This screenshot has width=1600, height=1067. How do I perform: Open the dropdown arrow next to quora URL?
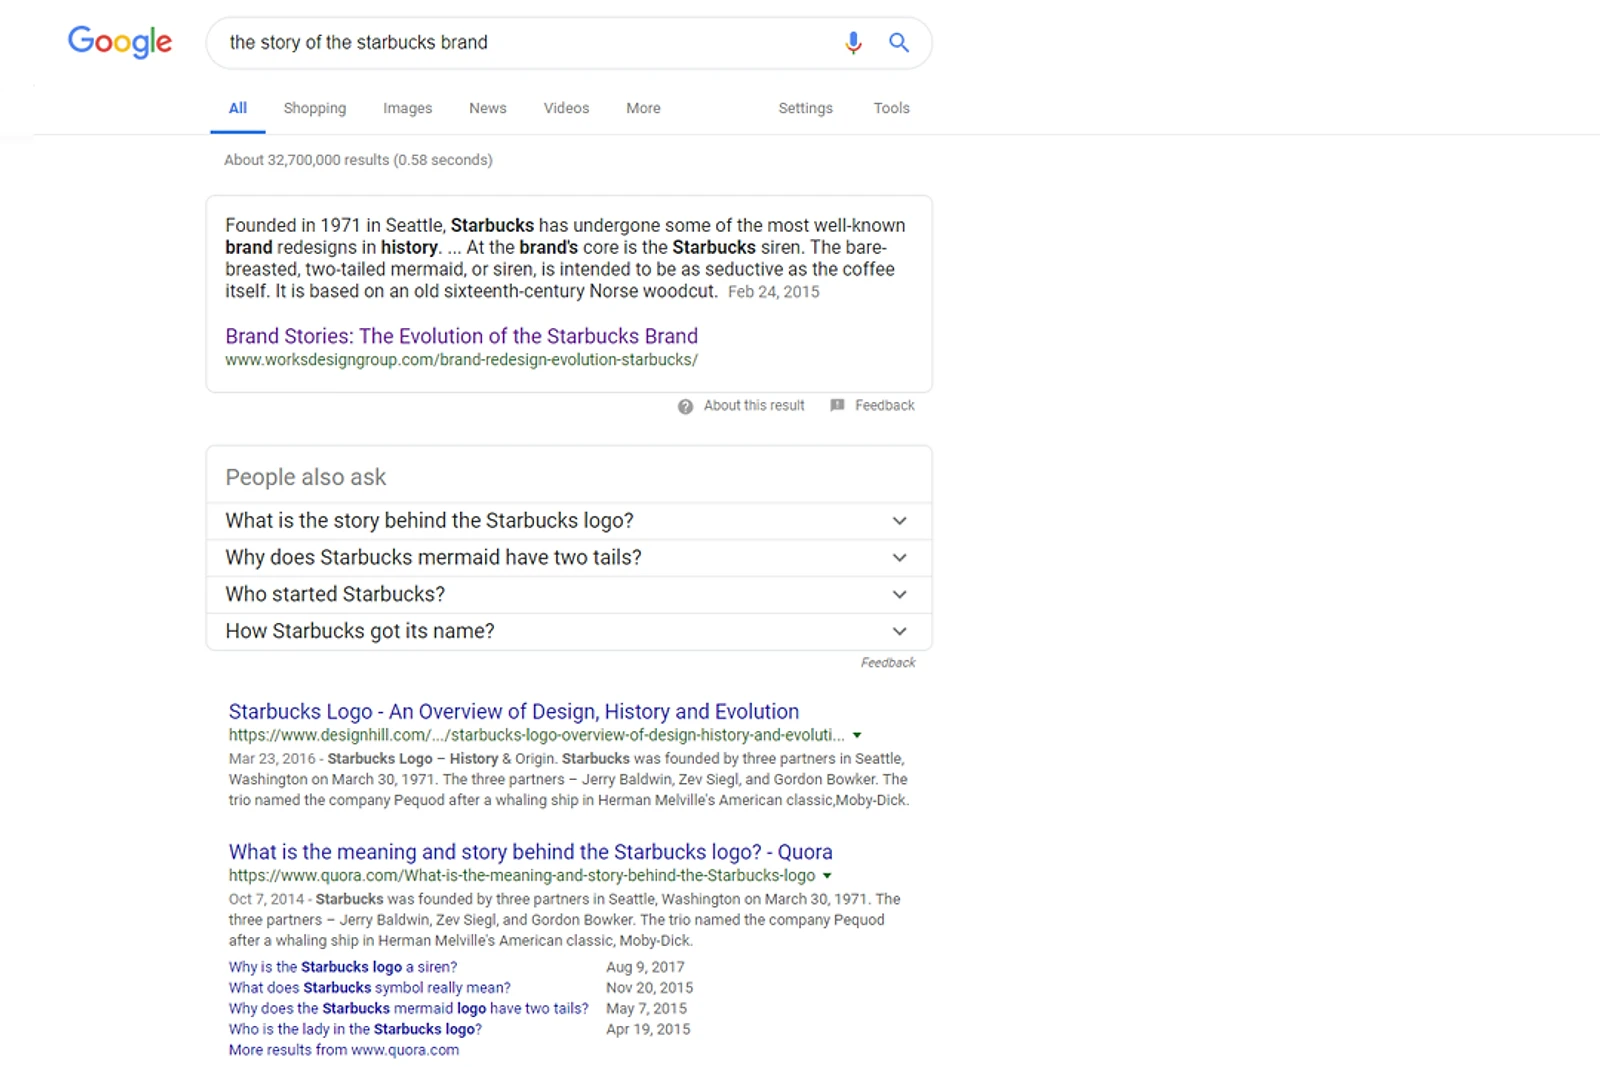click(x=827, y=876)
